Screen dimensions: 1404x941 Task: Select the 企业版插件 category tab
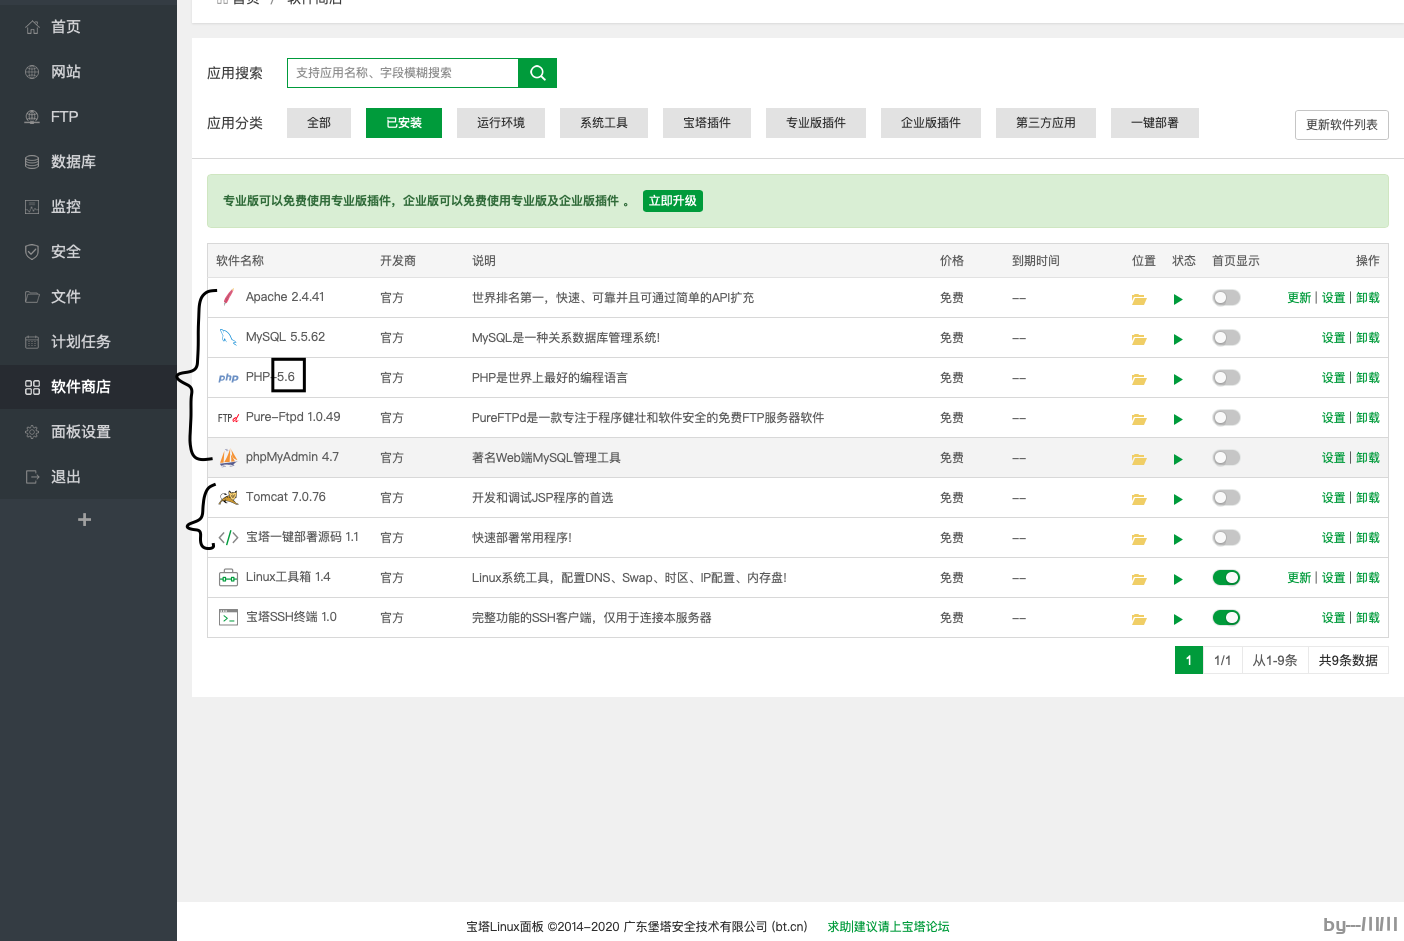pyautogui.click(x=931, y=123)
